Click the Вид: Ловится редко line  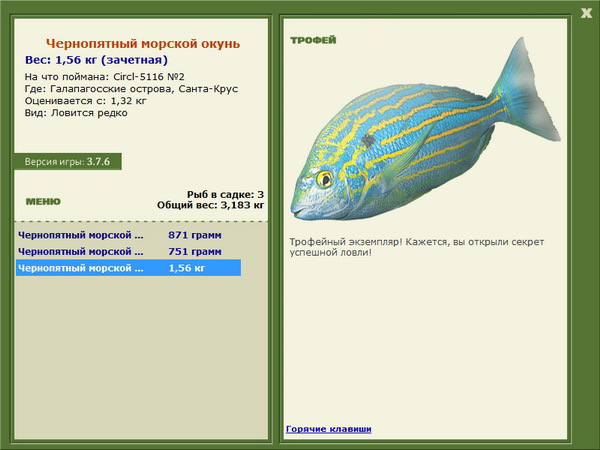pyautogui.click(x=76, y=113)
